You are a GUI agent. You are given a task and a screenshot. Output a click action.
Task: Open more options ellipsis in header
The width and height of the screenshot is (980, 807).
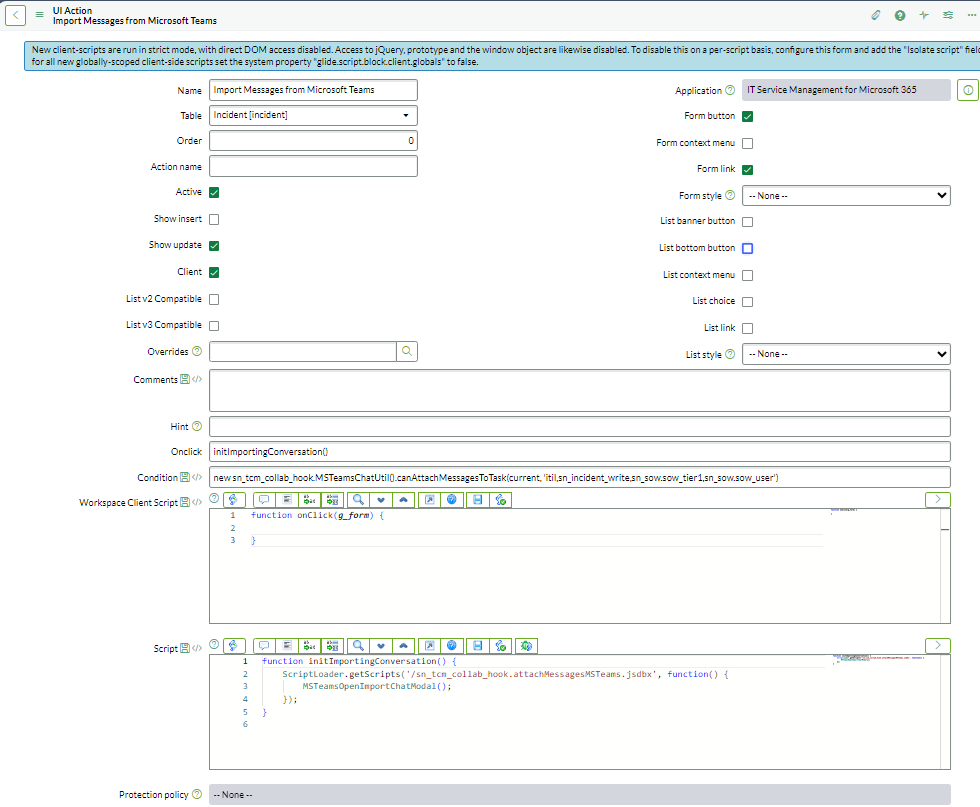pyautogui.click(x=972, y=15)
